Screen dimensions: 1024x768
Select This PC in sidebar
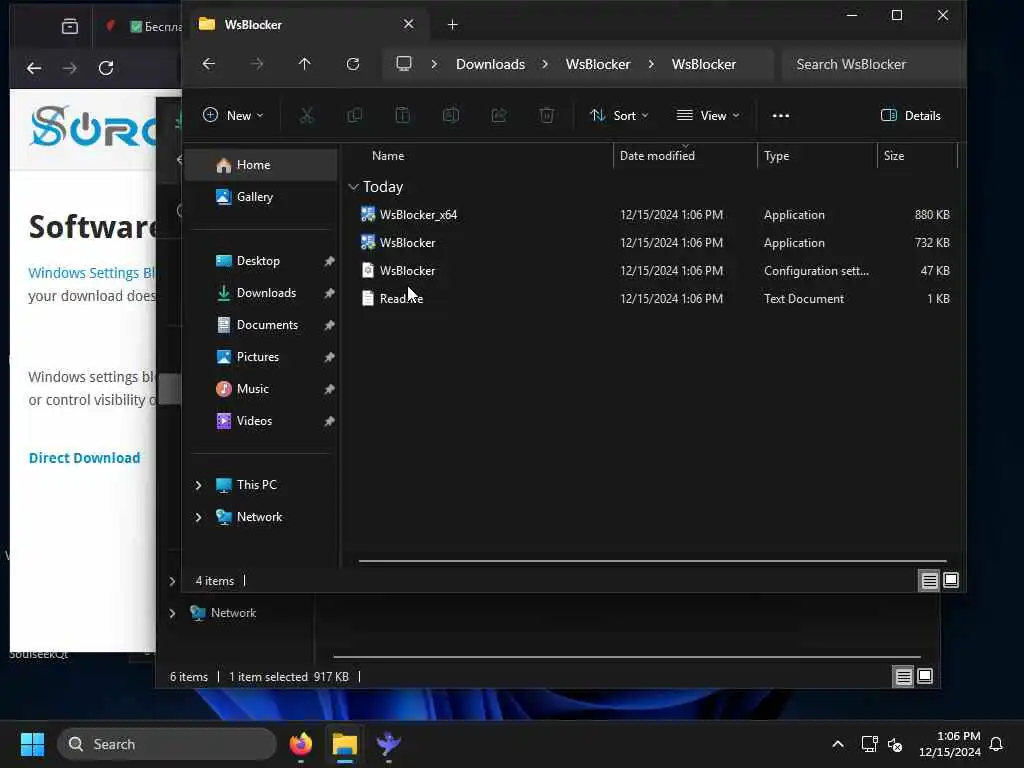[x=256, y=485]
